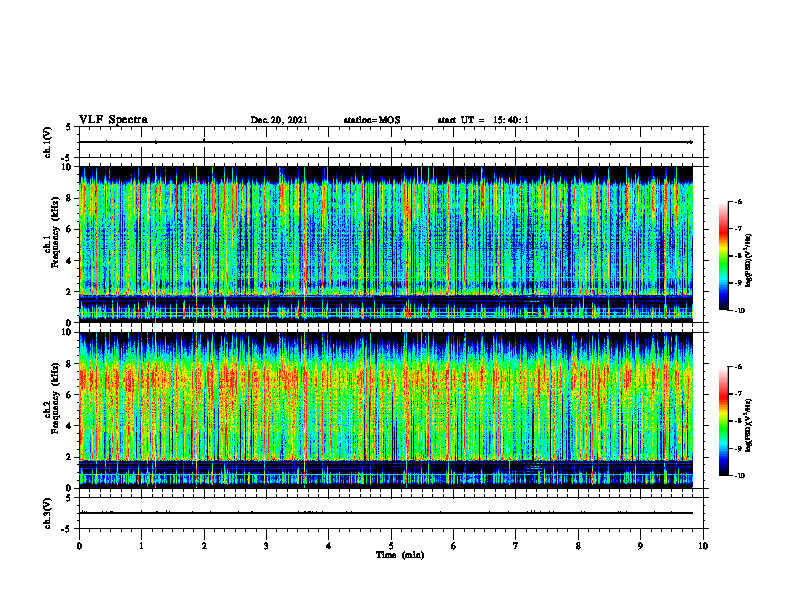Click the 5 tick on ch.1(V) axis

coord(69,127)
